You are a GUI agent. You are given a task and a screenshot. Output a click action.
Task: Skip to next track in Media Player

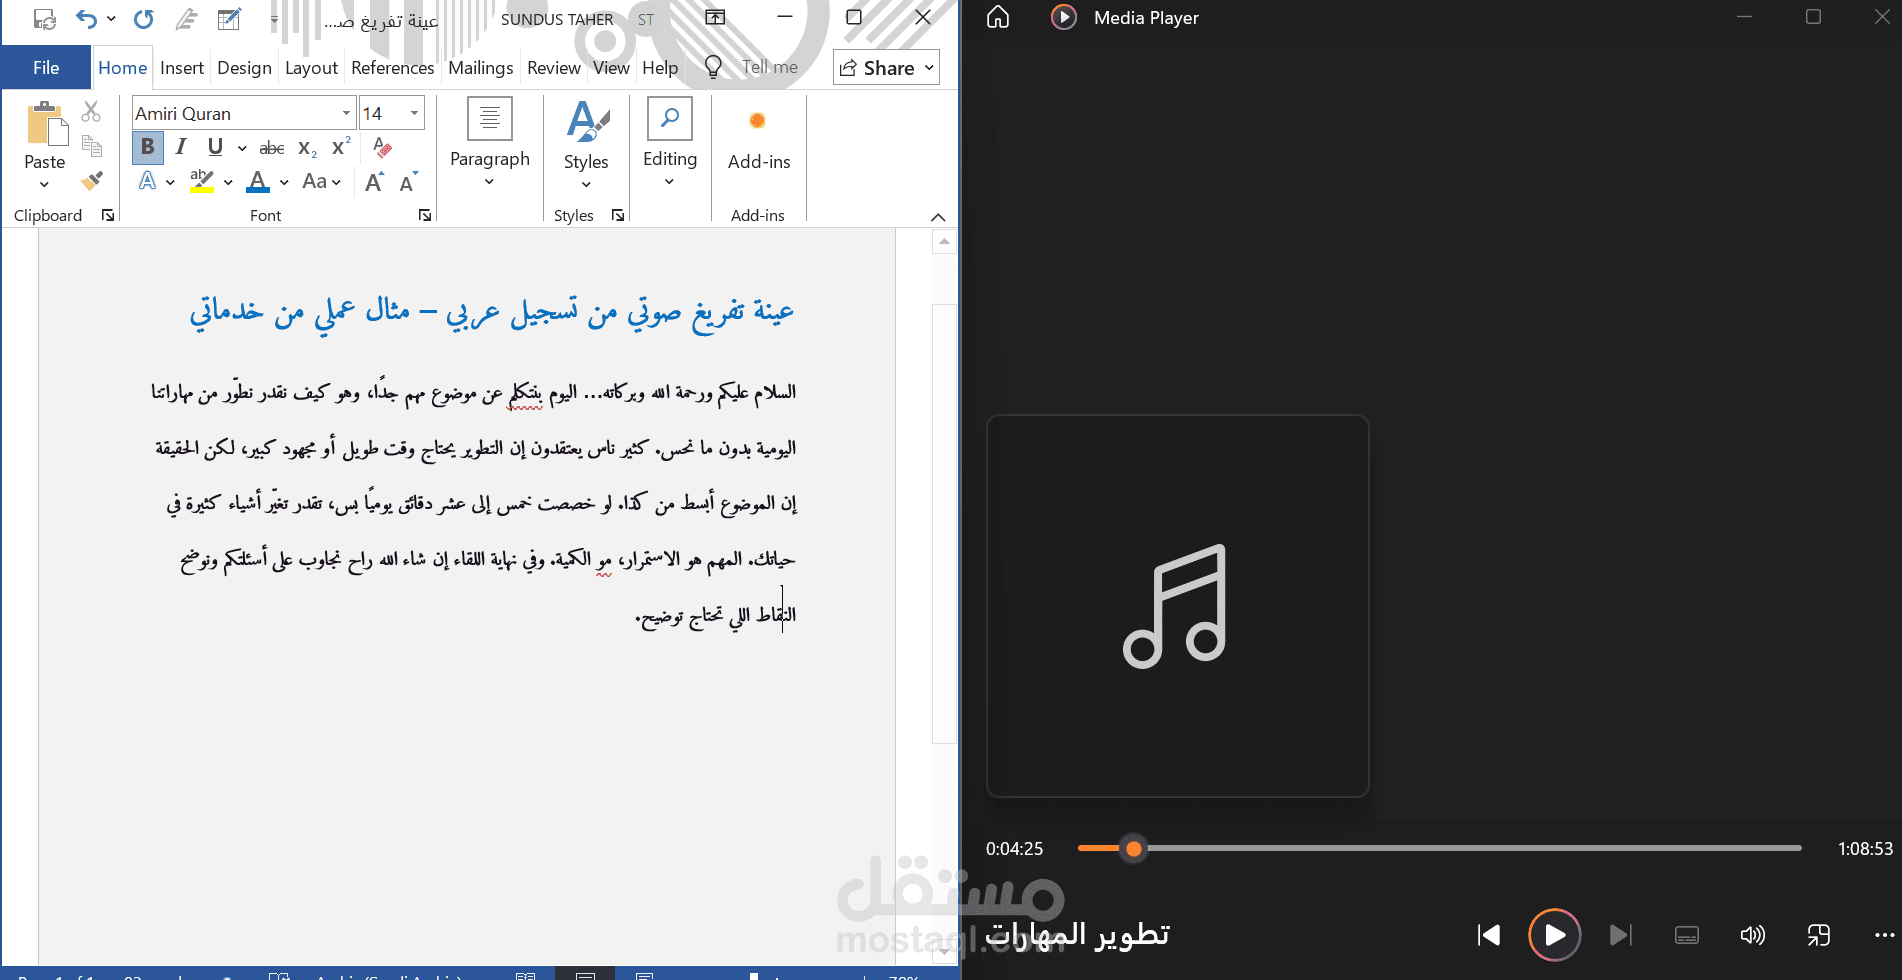[x=1620, y=935]
